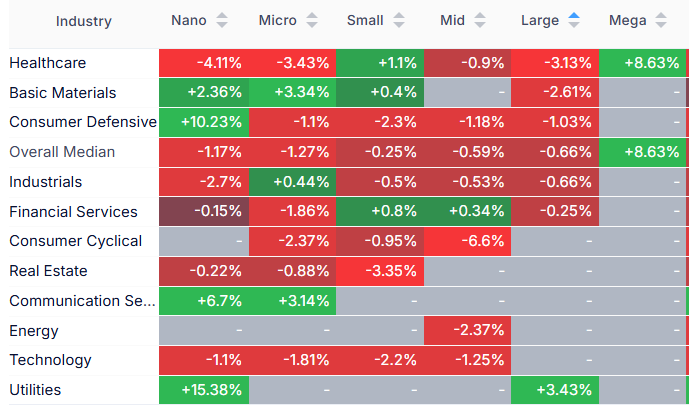Expand the truncated Communication Se… label
The image size is (689, 413).
click(83, 301)
